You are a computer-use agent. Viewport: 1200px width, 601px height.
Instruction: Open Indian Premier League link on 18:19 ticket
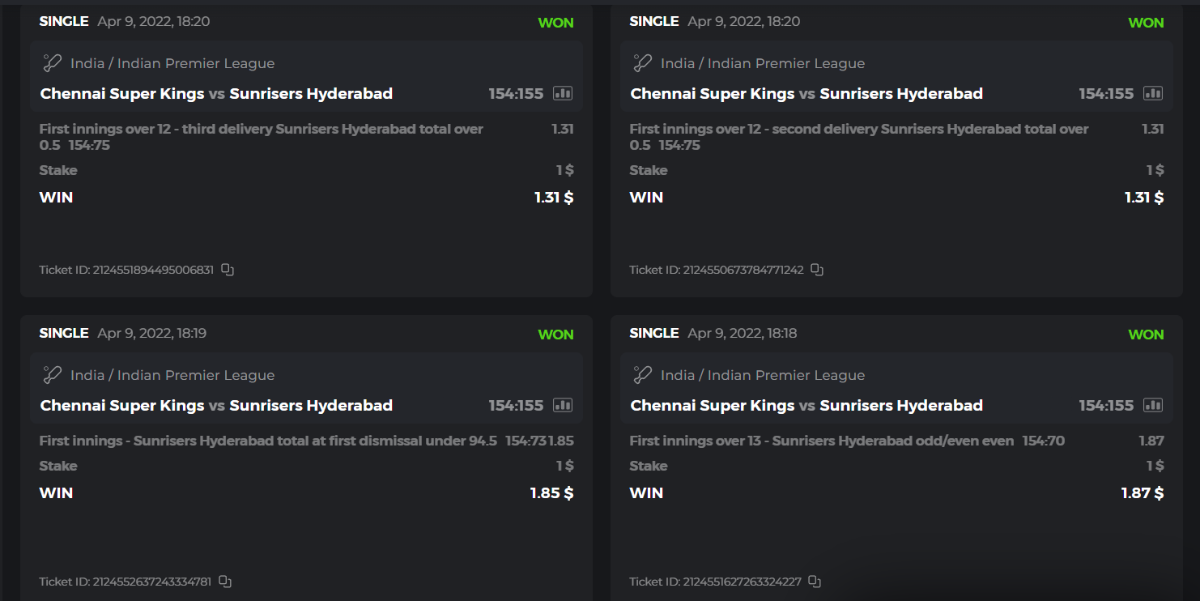click(x=172, y=375)
